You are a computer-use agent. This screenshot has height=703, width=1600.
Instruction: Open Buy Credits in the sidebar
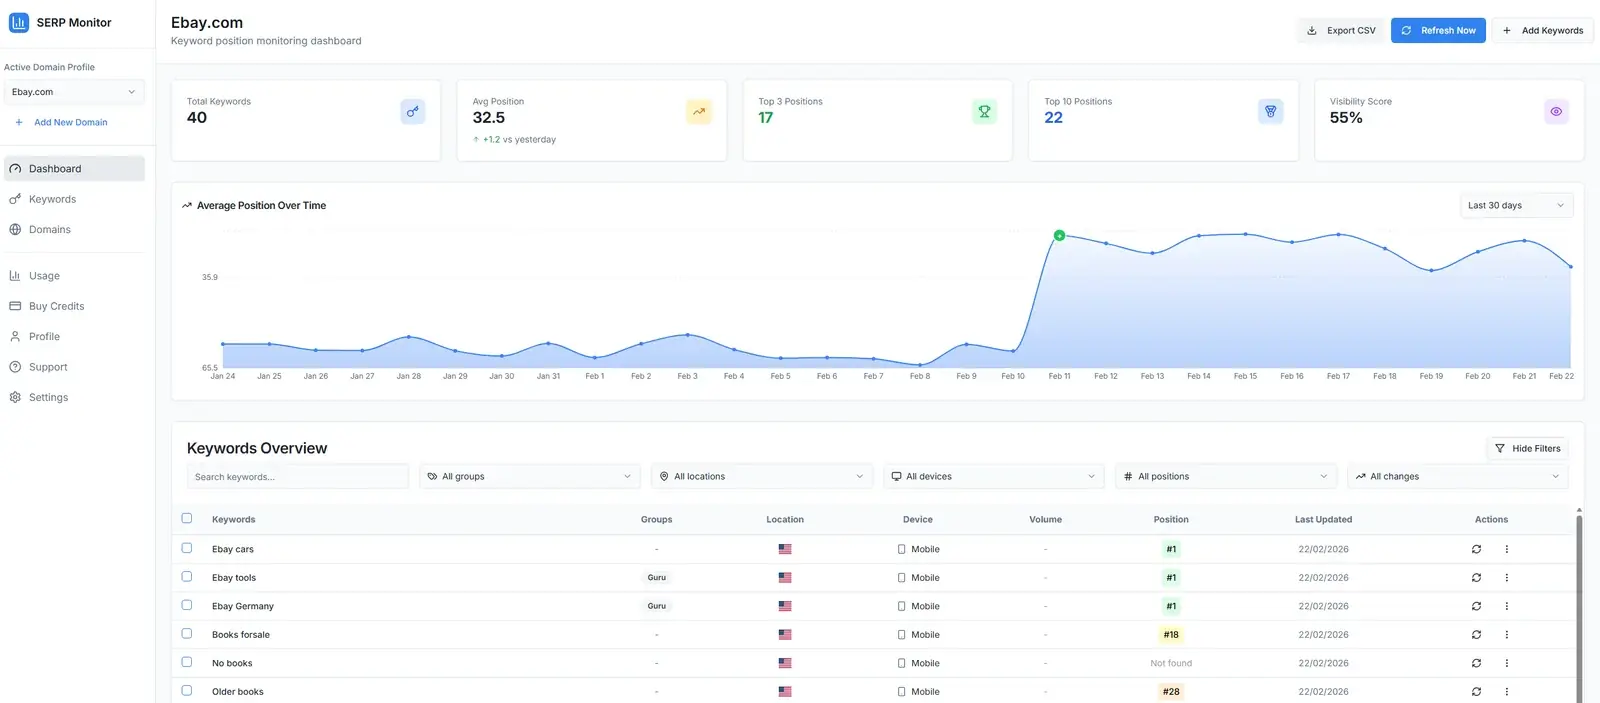pos(74,306)
